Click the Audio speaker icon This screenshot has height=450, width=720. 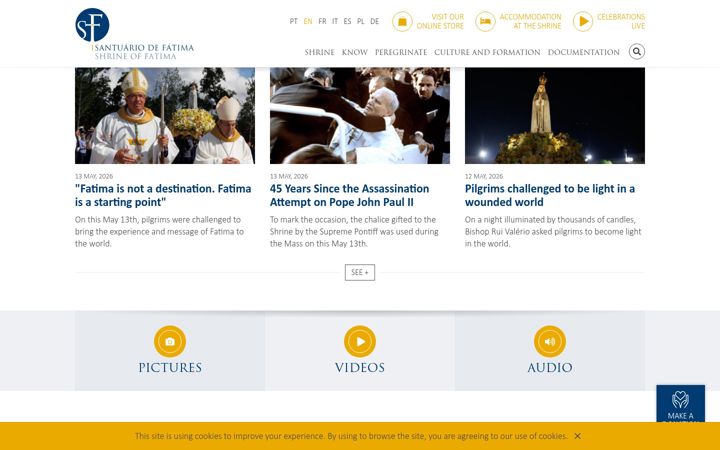(550, 341)
